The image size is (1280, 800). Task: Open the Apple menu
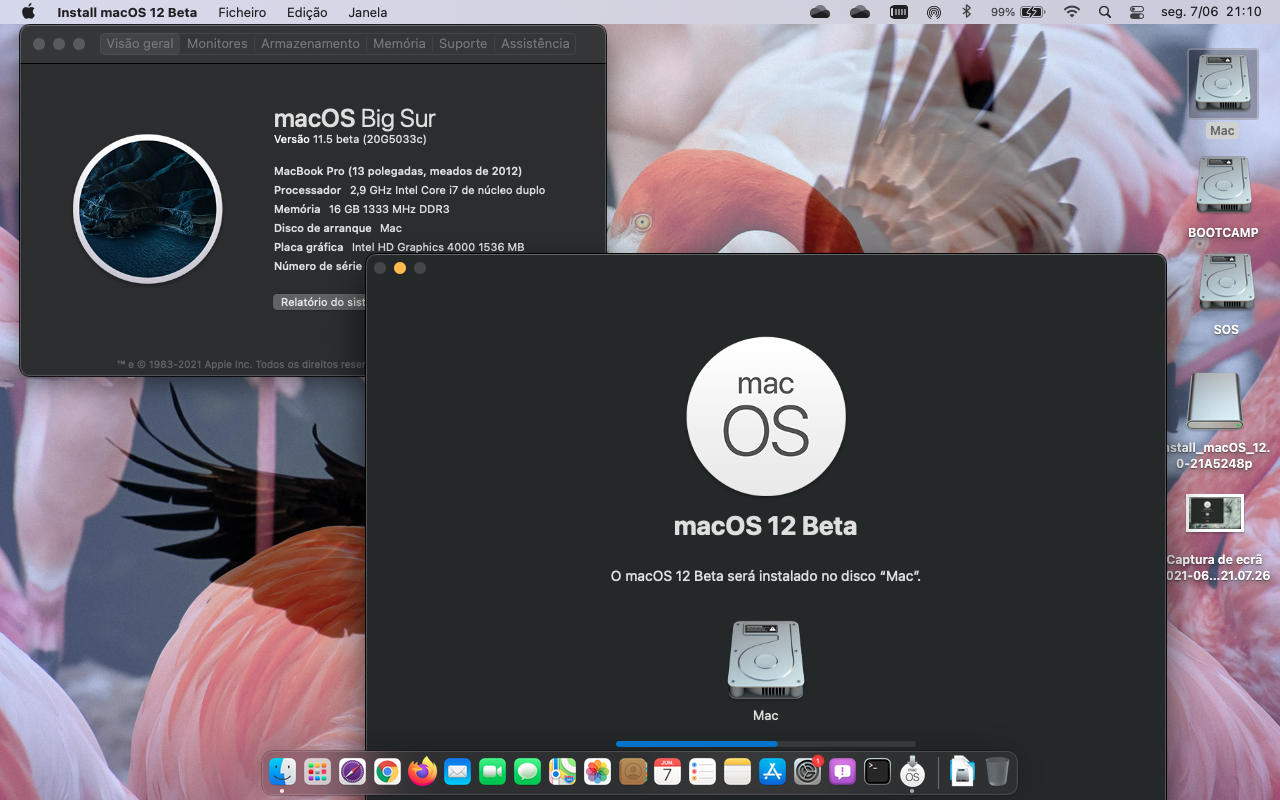tap(28, 12)
